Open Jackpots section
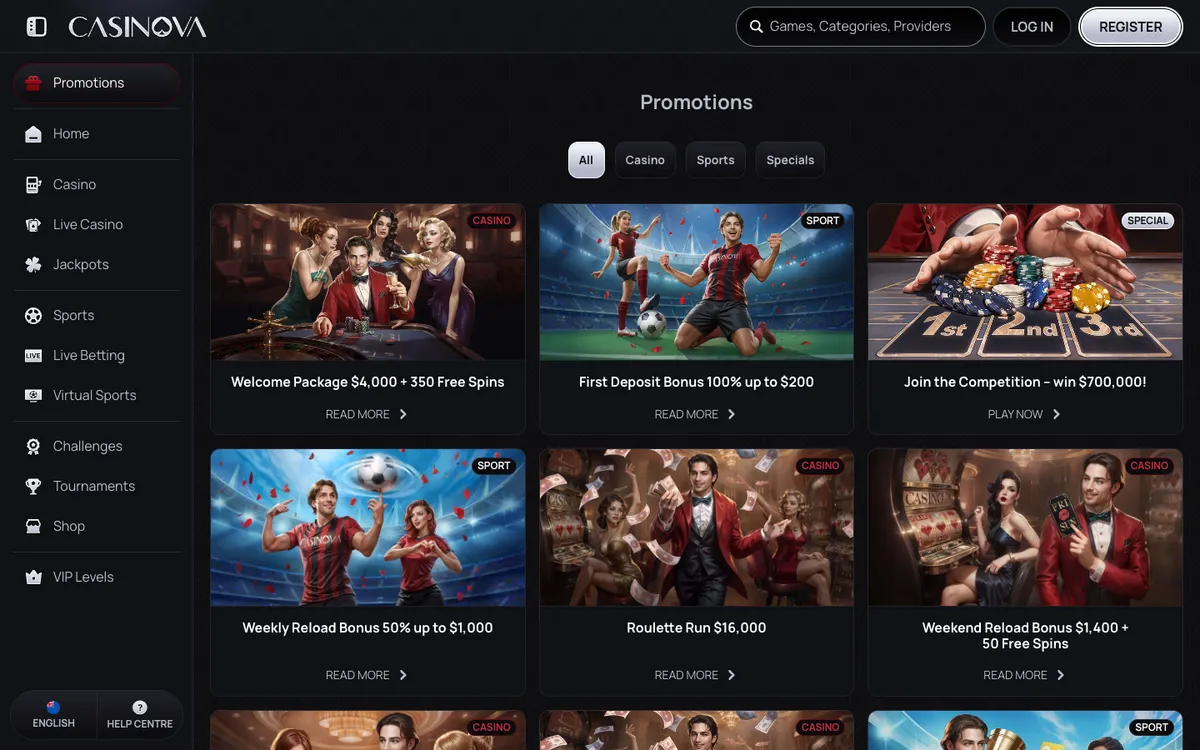Screen dimensions: 1200x750 (x=97, y=265)
